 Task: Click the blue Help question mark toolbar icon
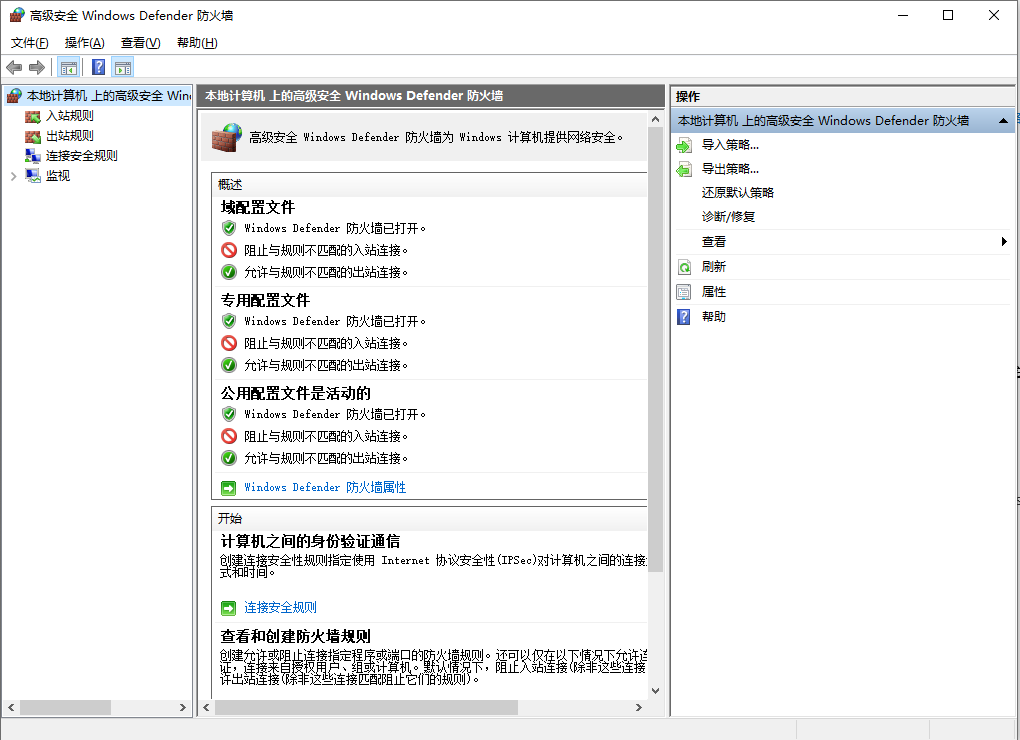tap(98, 67)
